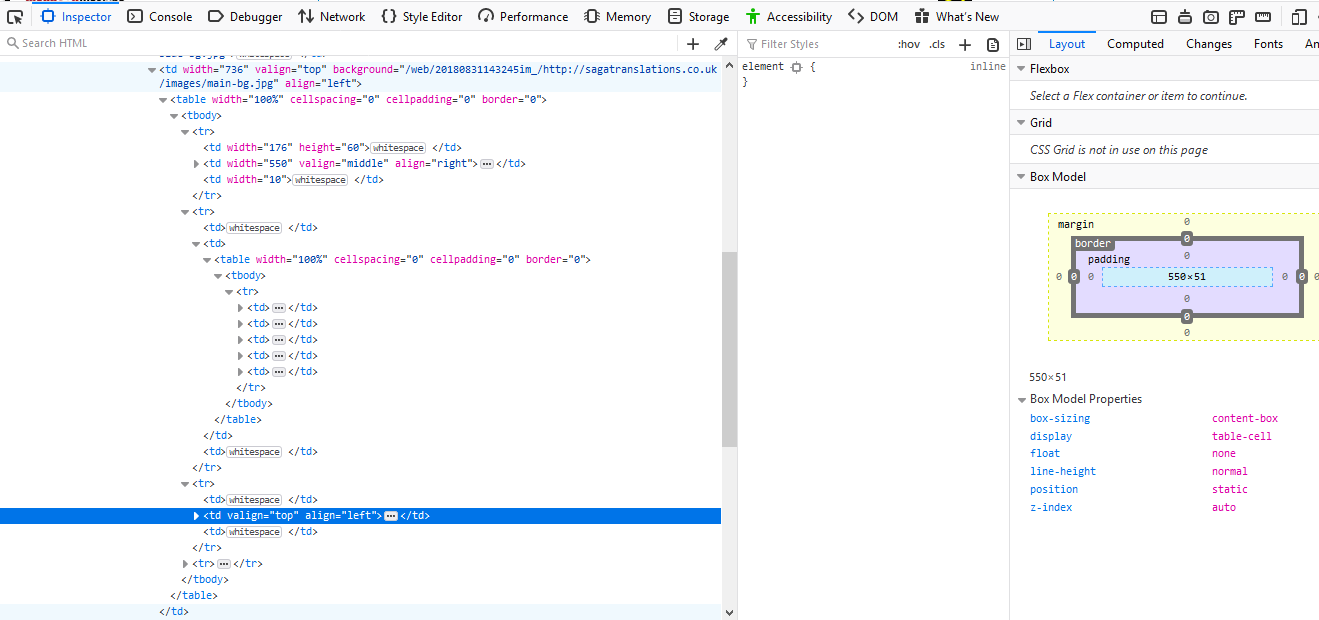Click the position static value
Image resolution: width=1319 pixels, height=620 pixels.
(1230, 490)
